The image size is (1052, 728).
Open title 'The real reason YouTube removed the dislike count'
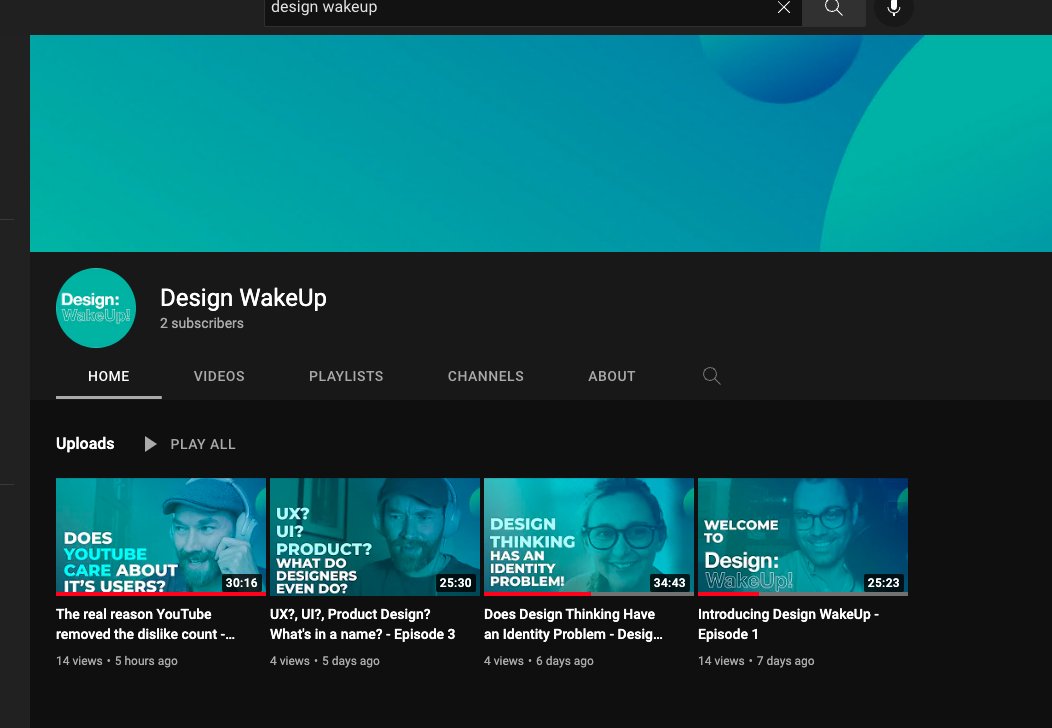pyautogui.click(x=146, y=624)
